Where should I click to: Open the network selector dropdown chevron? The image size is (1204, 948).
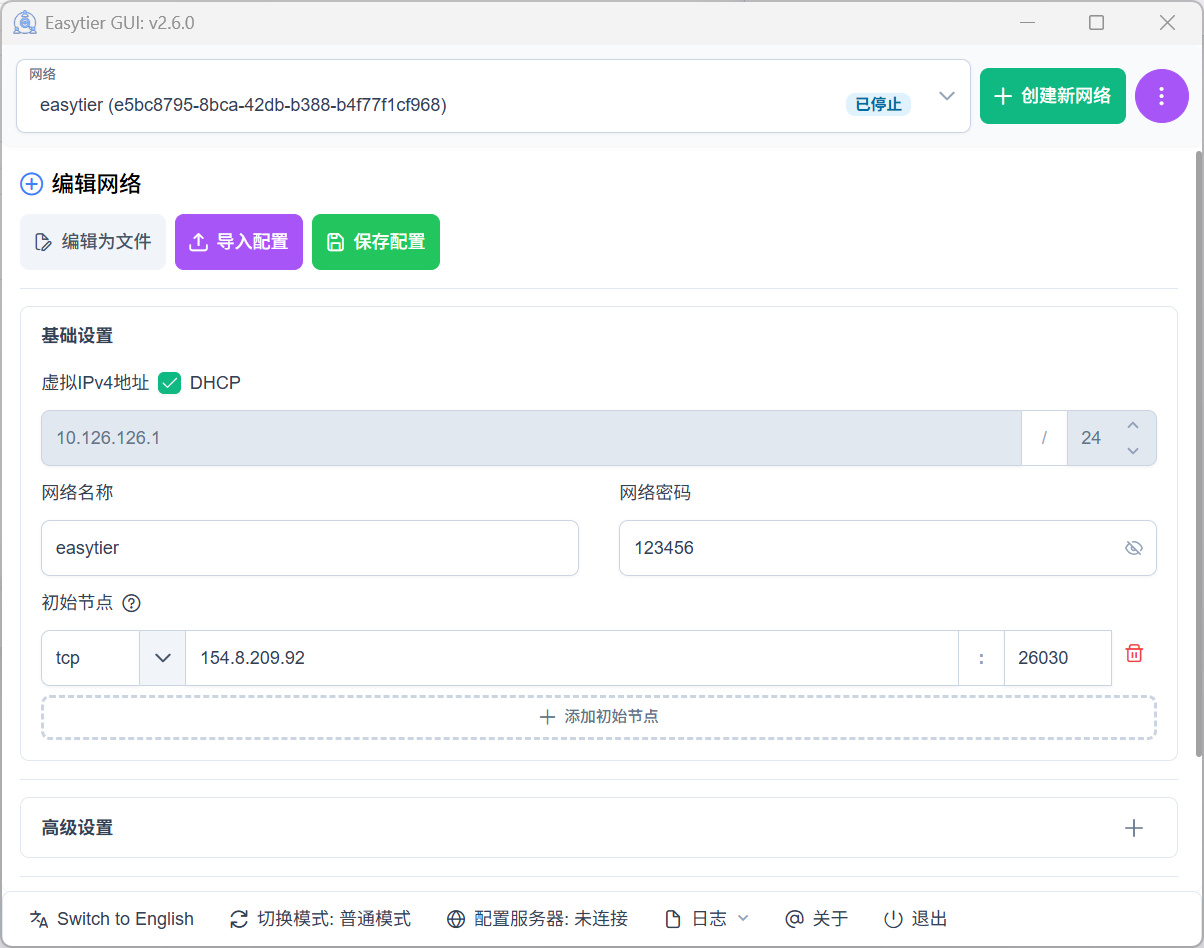(947, 96)
